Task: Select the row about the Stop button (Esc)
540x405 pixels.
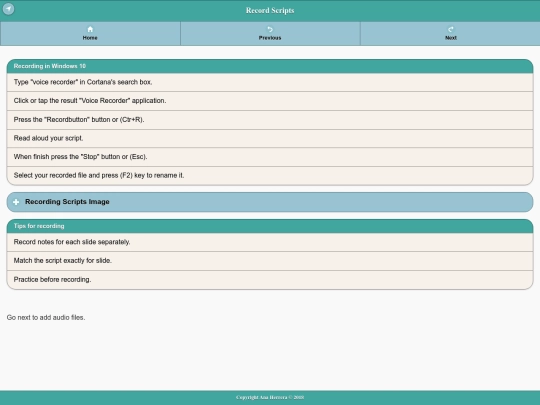Action: pyautogui.click(x=270, y=157)
